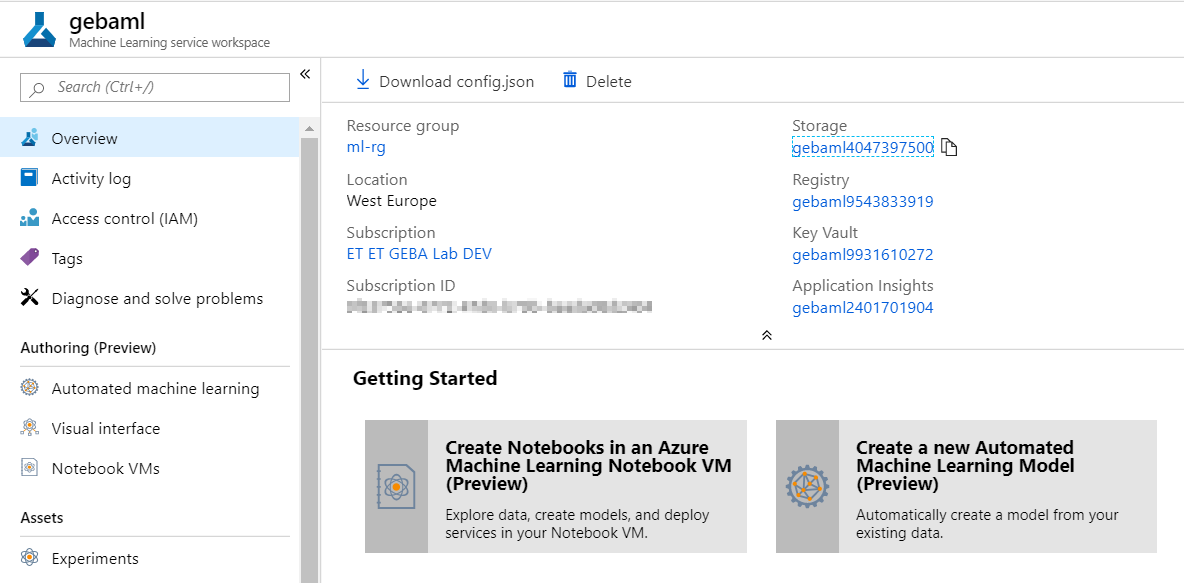This screenshot has height=583, width=1184.
Task: Click the Delete trash can icon
Action: [570, 80]
